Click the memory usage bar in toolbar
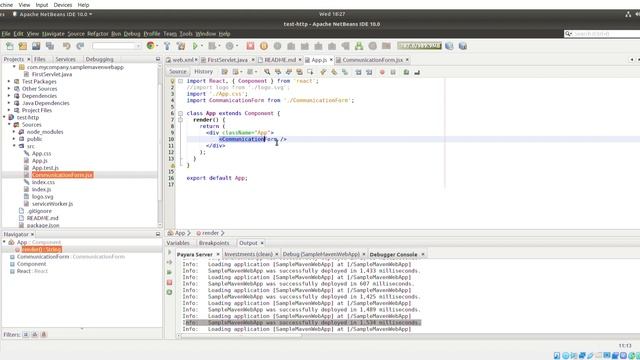This screenshot has width=640, height=360. (420, 46)
